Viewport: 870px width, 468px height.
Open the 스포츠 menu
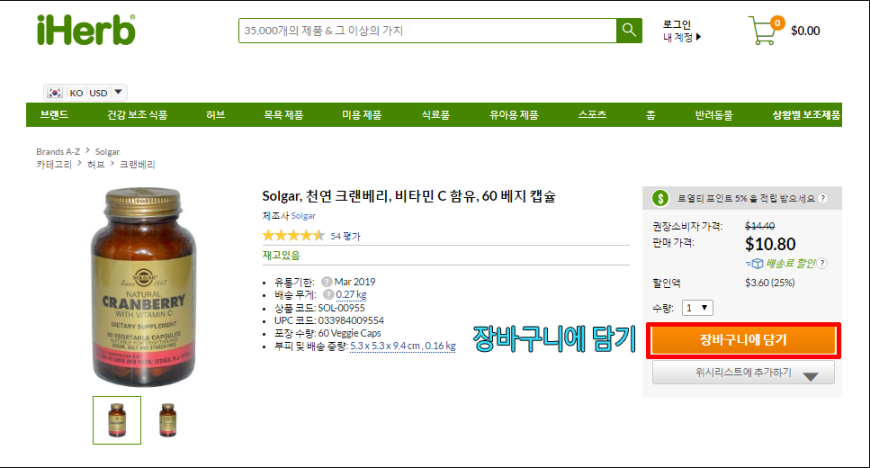(592, 115)
